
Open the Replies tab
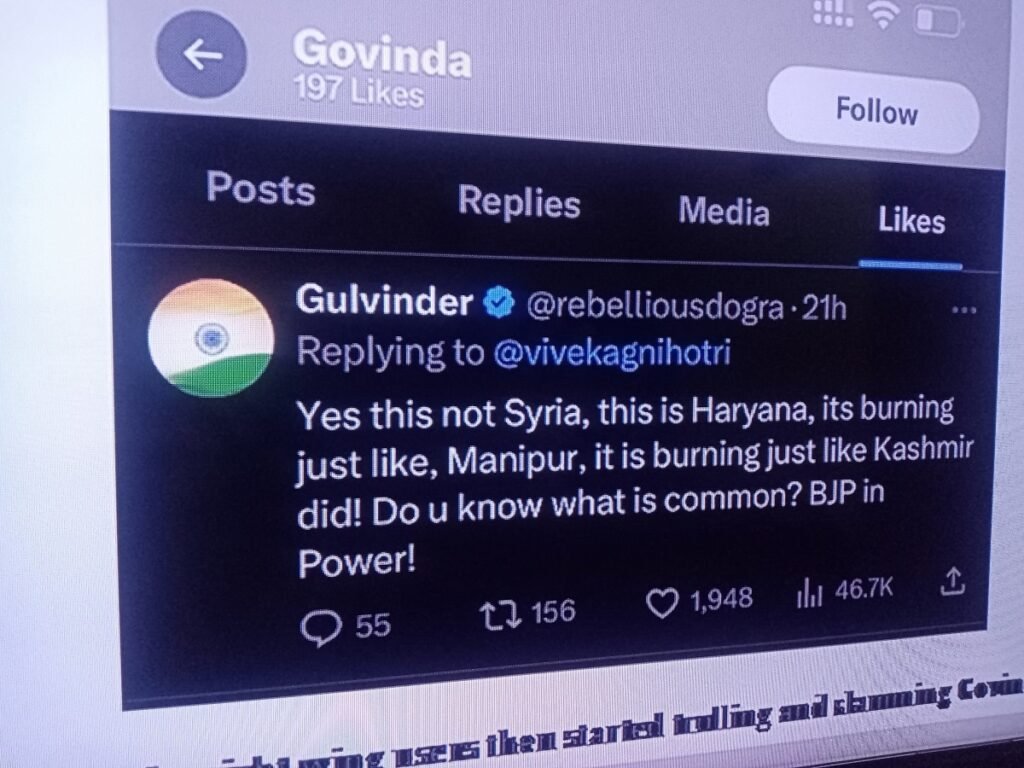(519, 200)
